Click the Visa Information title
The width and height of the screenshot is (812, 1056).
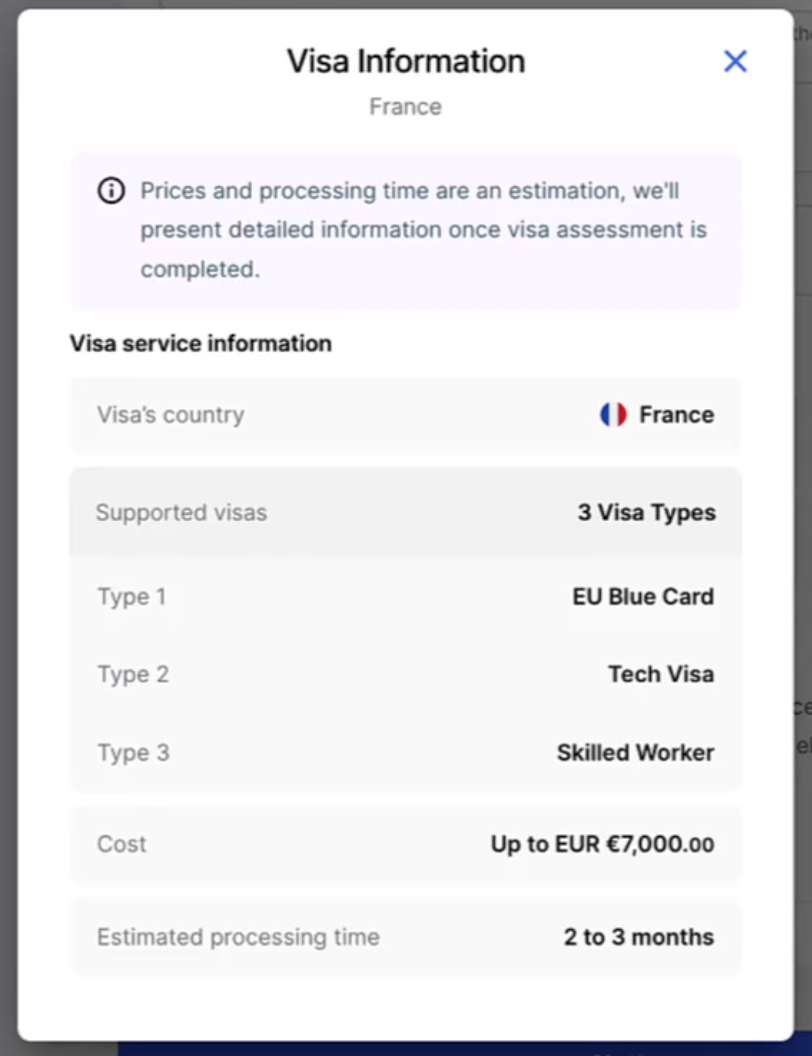[406, 61]
